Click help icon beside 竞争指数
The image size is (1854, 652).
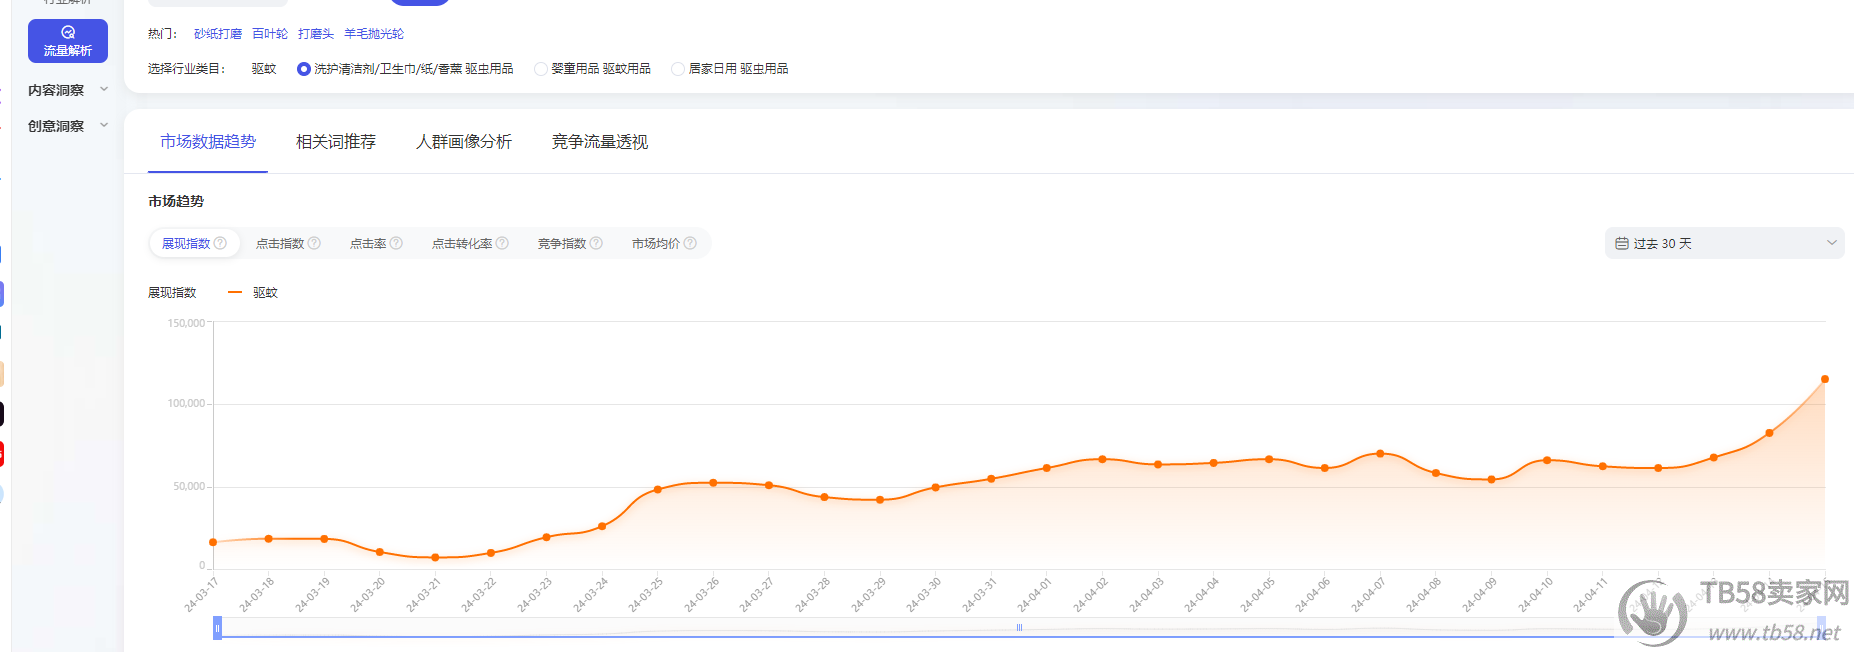(596, 243)
